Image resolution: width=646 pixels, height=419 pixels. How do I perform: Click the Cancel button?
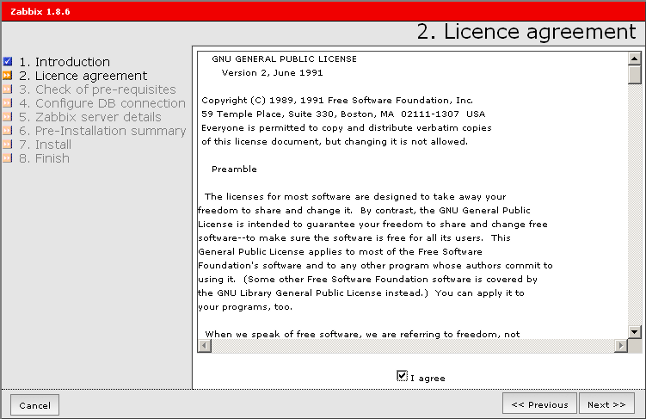34,405
